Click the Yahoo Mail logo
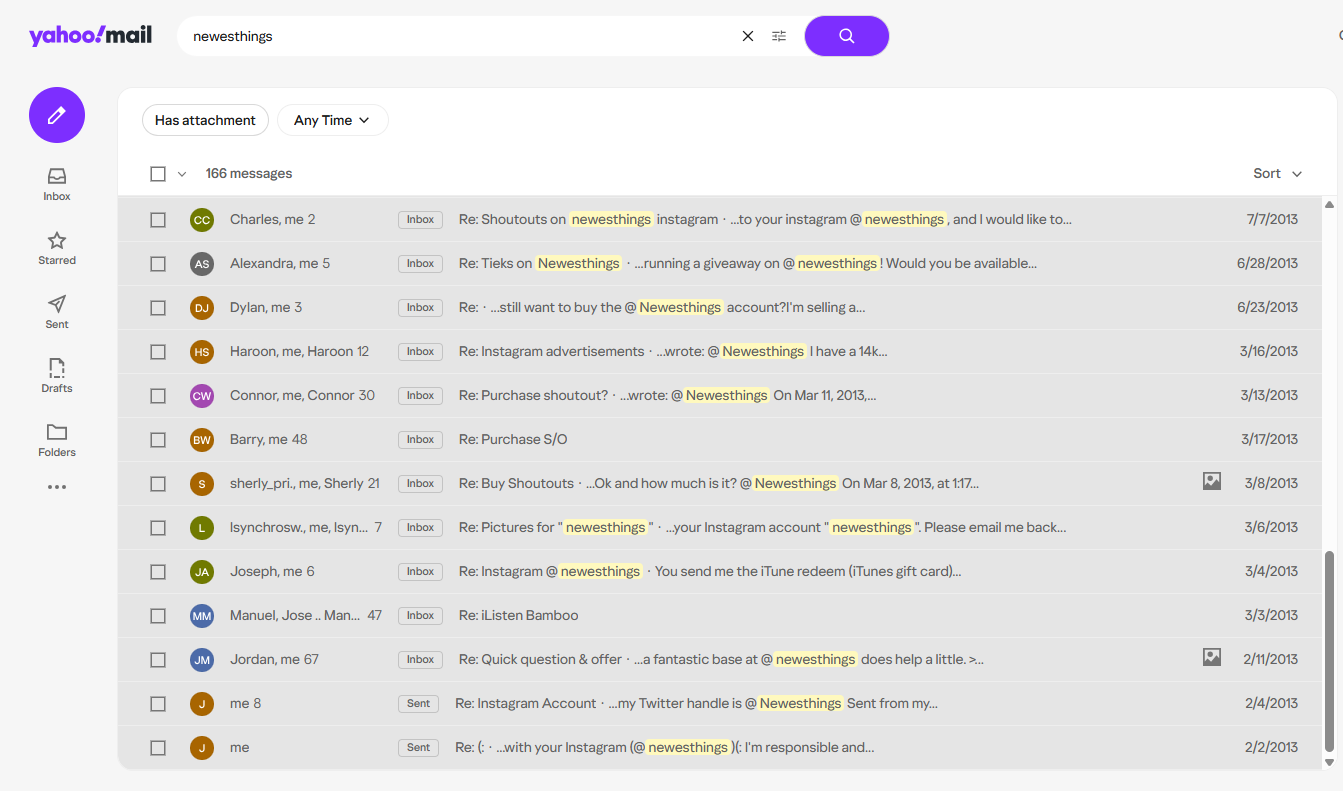 [x=91, y=36]
